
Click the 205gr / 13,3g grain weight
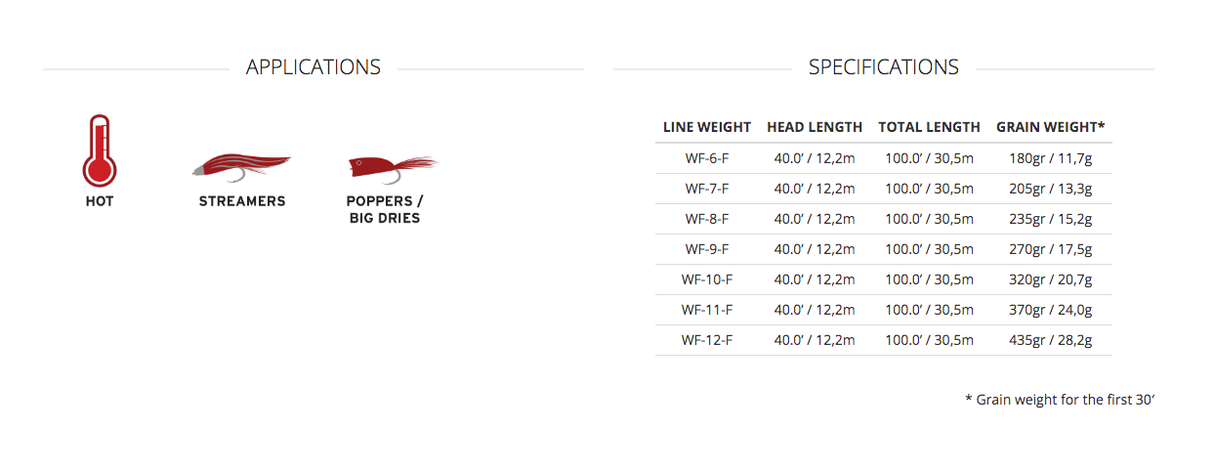[1050, 188]
